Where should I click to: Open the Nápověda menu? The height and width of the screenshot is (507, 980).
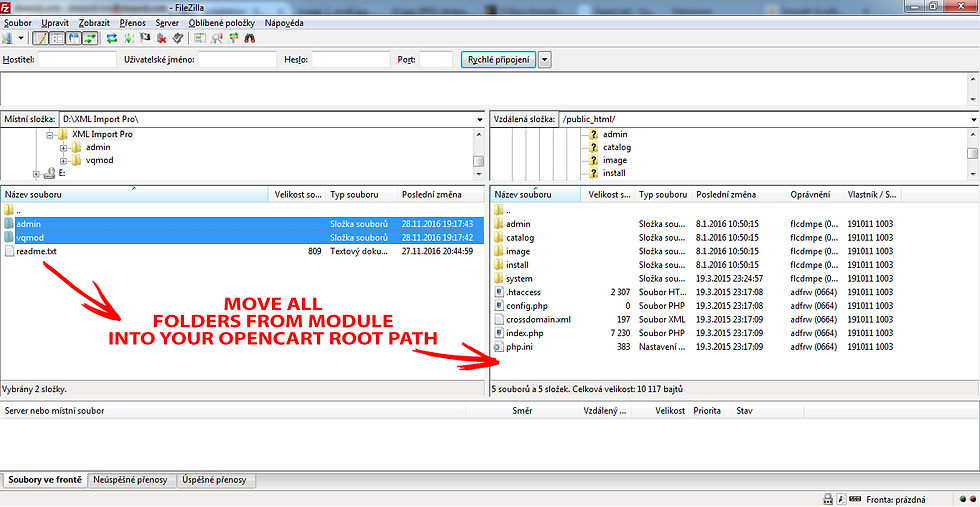[x=284, y=23]
